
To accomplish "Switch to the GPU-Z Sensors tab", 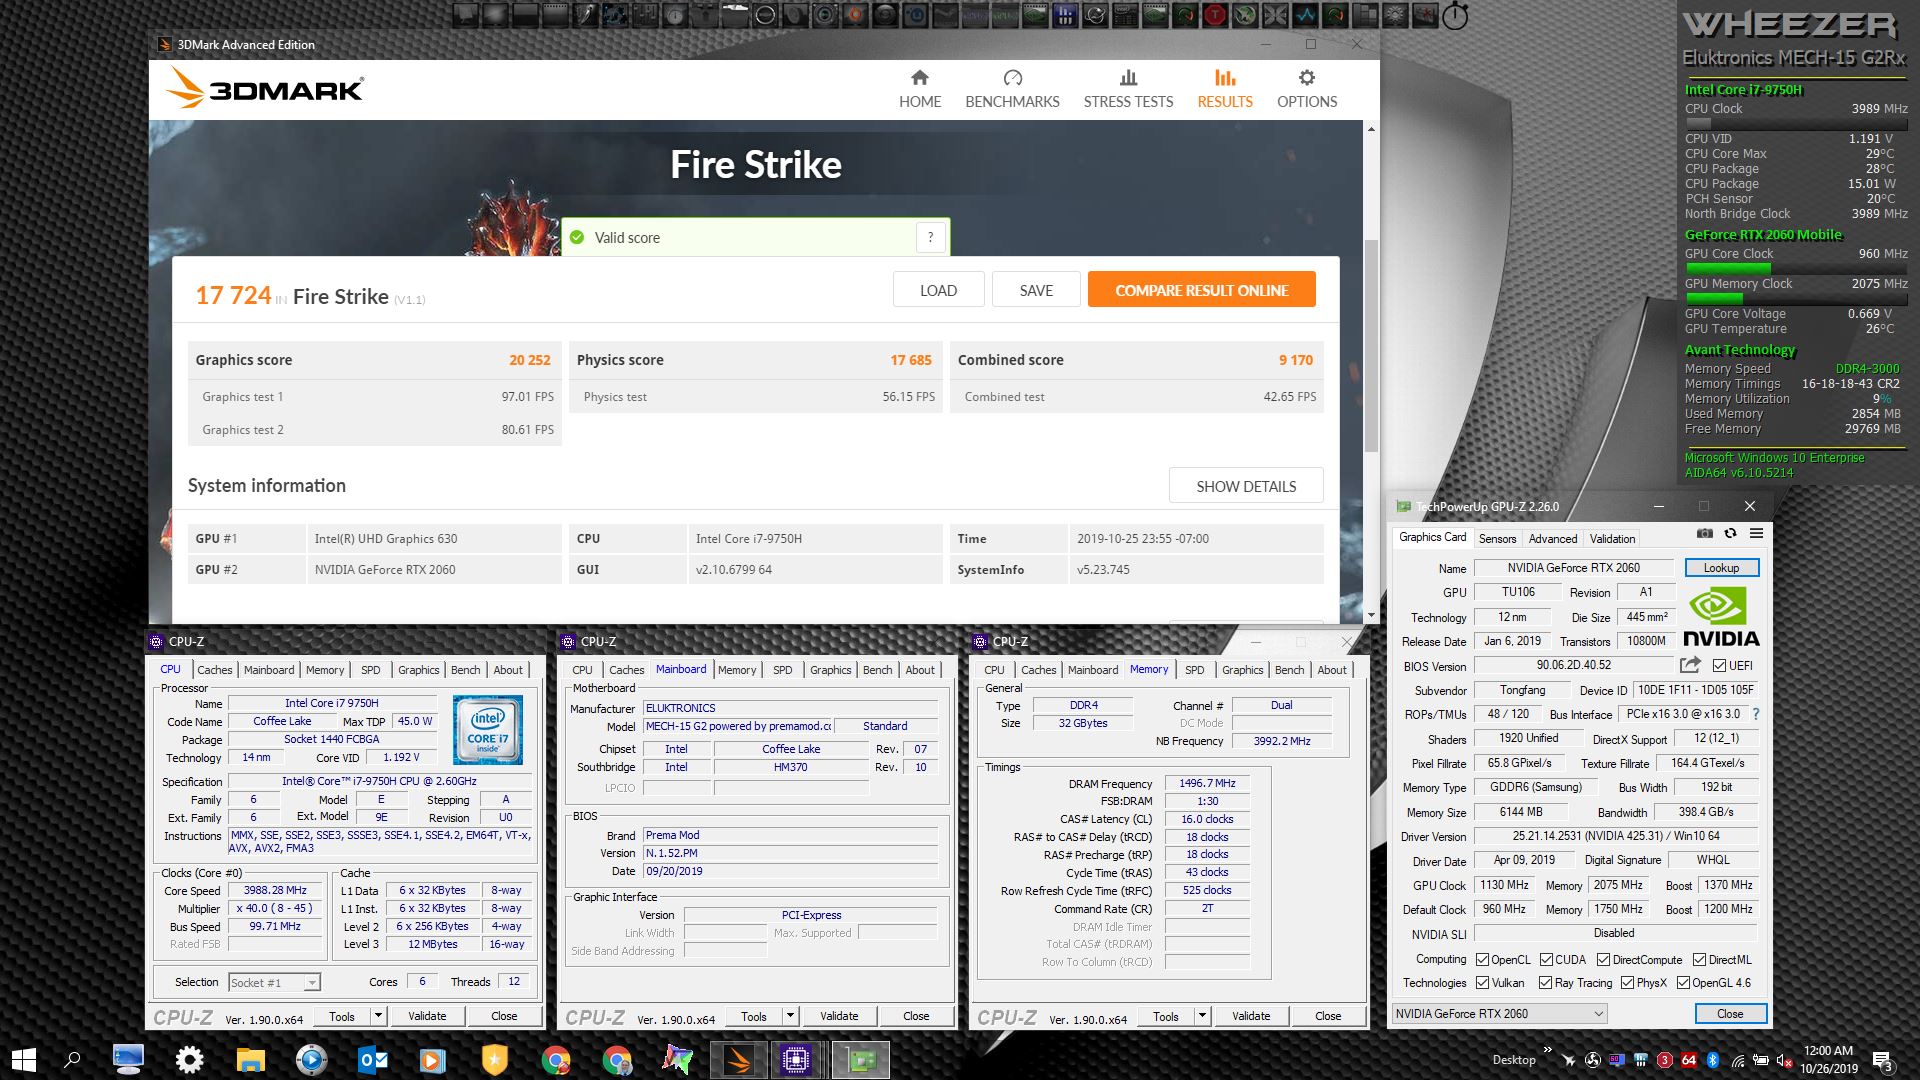I will point(1497,538).
